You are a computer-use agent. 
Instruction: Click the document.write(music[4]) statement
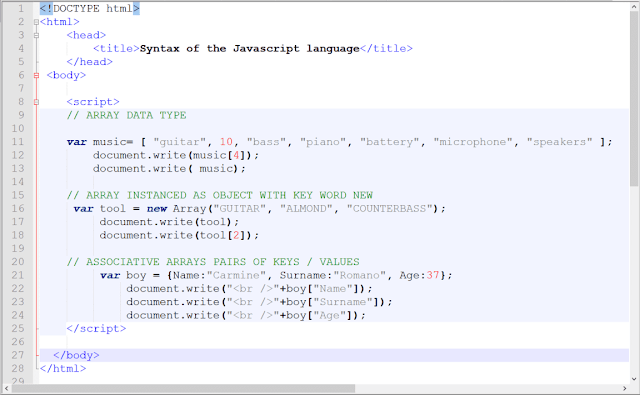(x=176, y=155)
